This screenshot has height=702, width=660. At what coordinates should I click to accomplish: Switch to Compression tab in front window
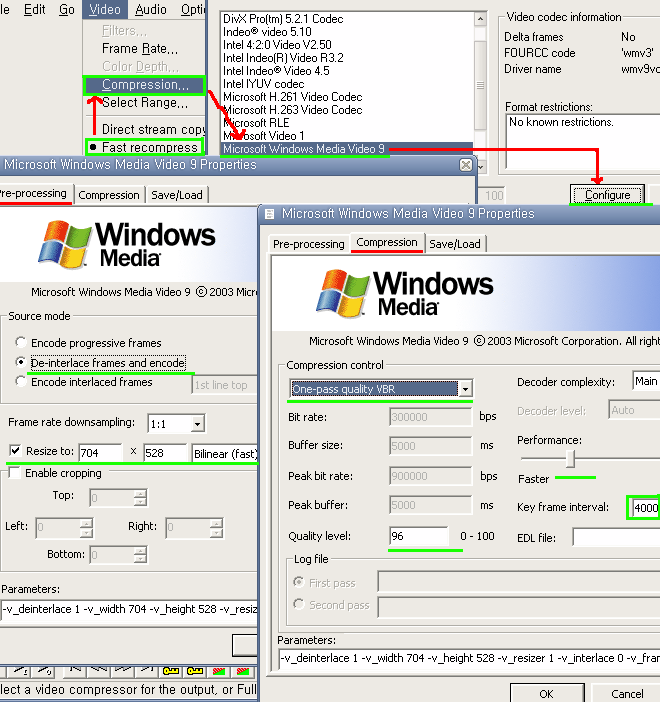387,242
